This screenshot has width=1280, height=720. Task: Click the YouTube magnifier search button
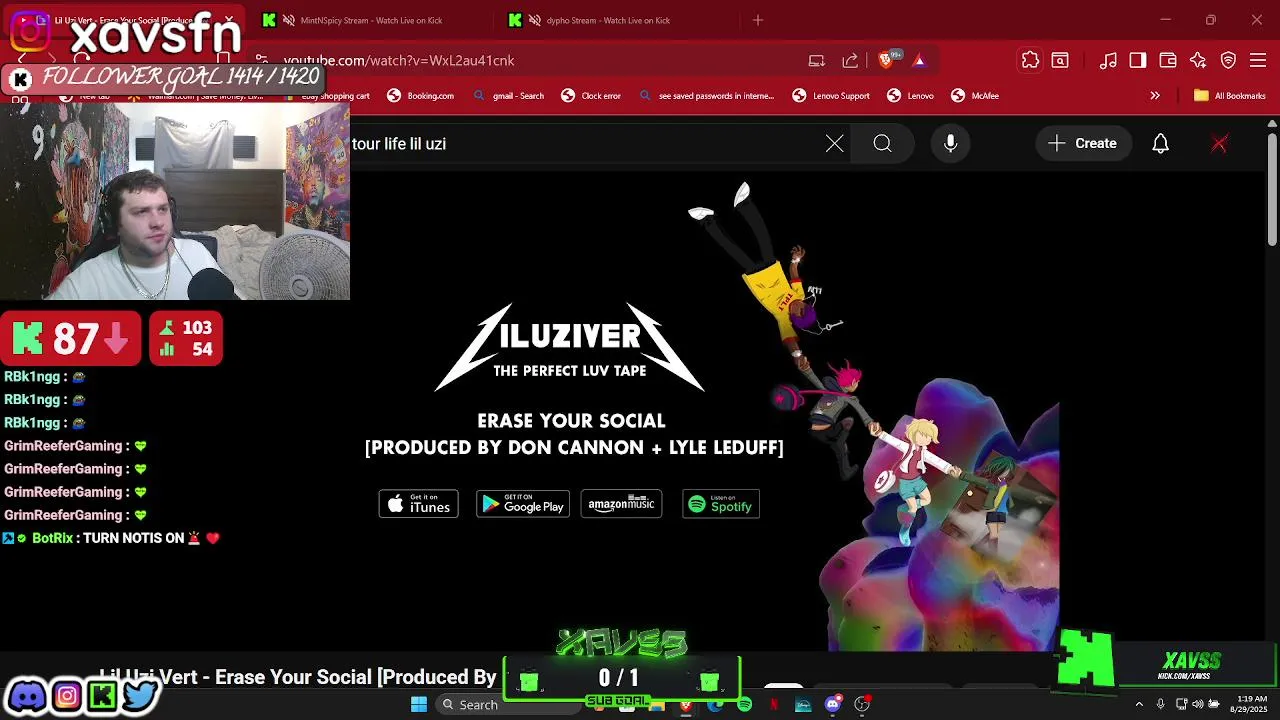coord(883,144)
